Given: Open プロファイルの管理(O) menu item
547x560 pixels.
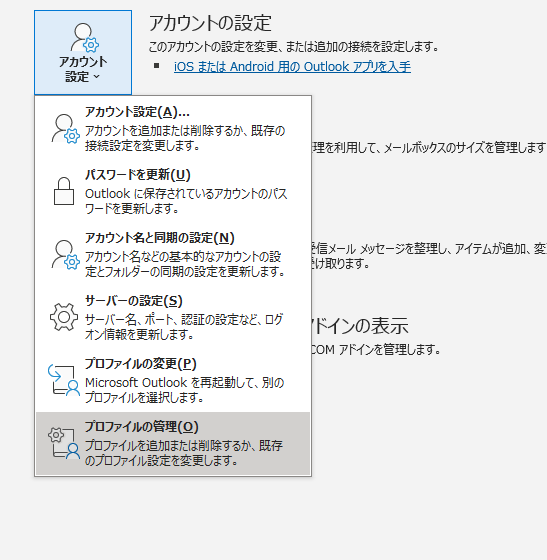Looking at the screenshot, I should point(173,444).
